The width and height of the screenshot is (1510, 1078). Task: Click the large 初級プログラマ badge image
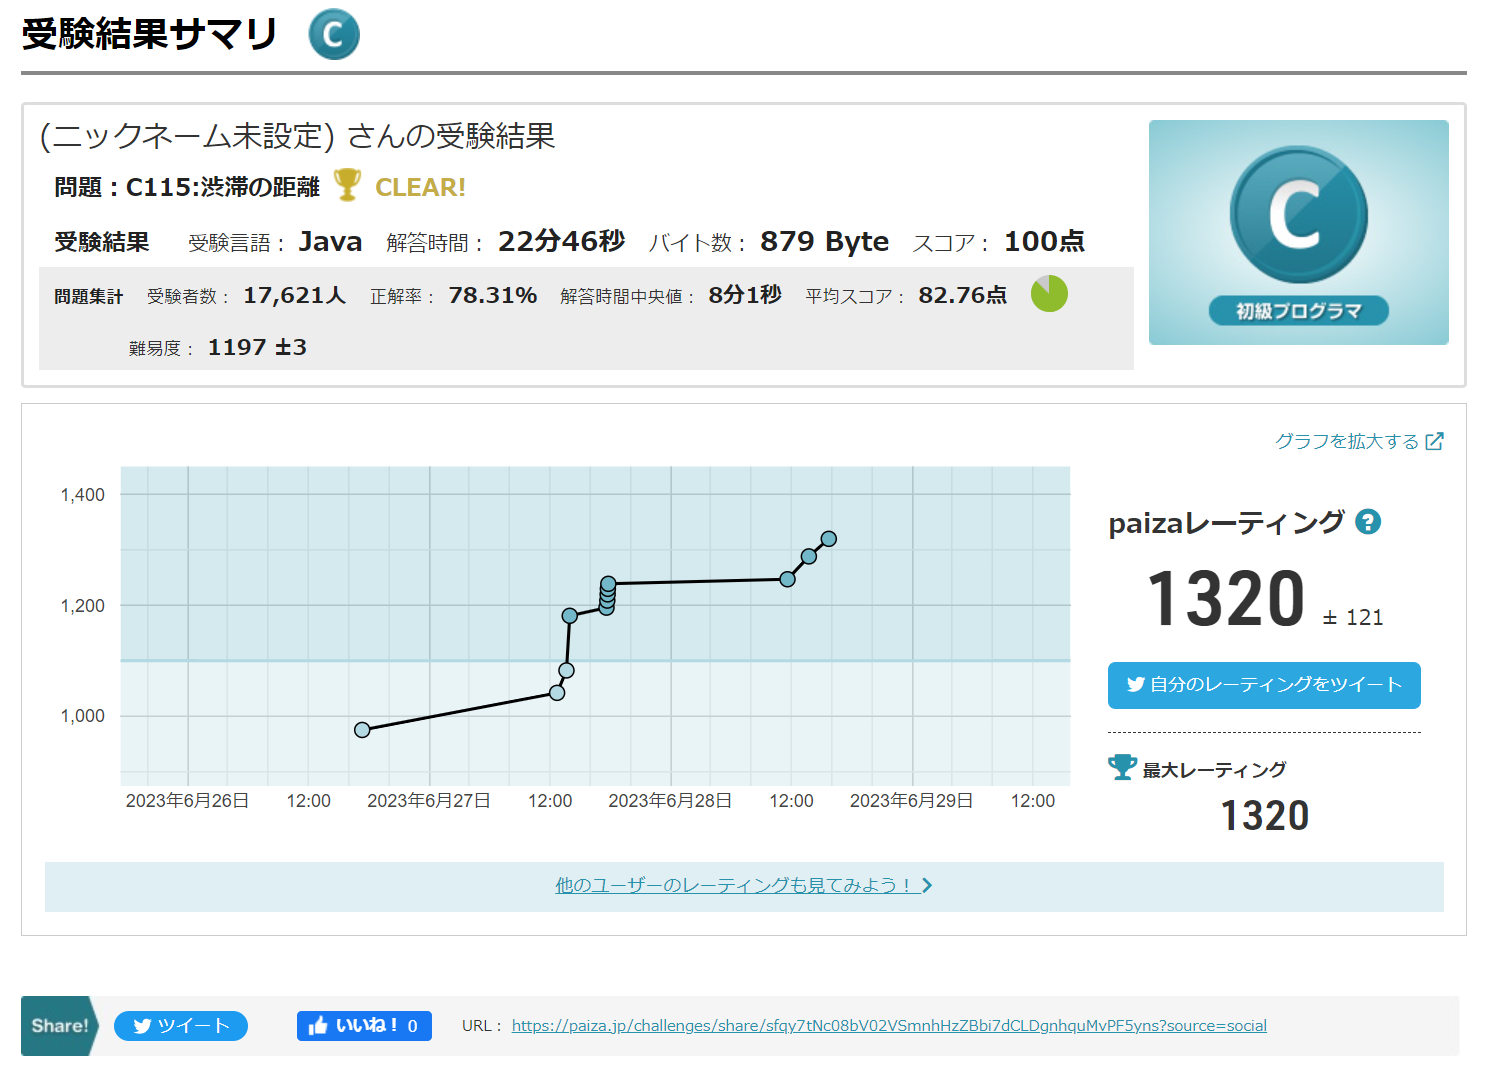click(1298, 232)
